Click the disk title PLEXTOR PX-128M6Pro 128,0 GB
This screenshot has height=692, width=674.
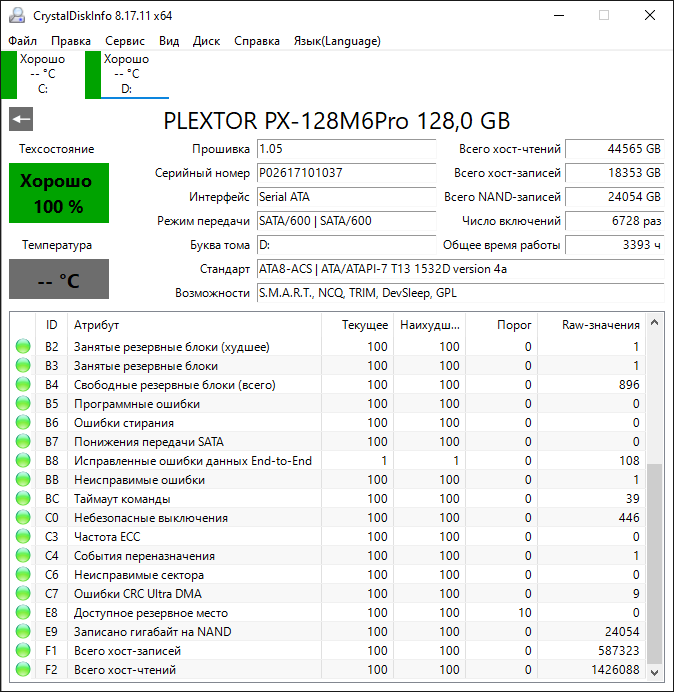[x=337, y=120]
